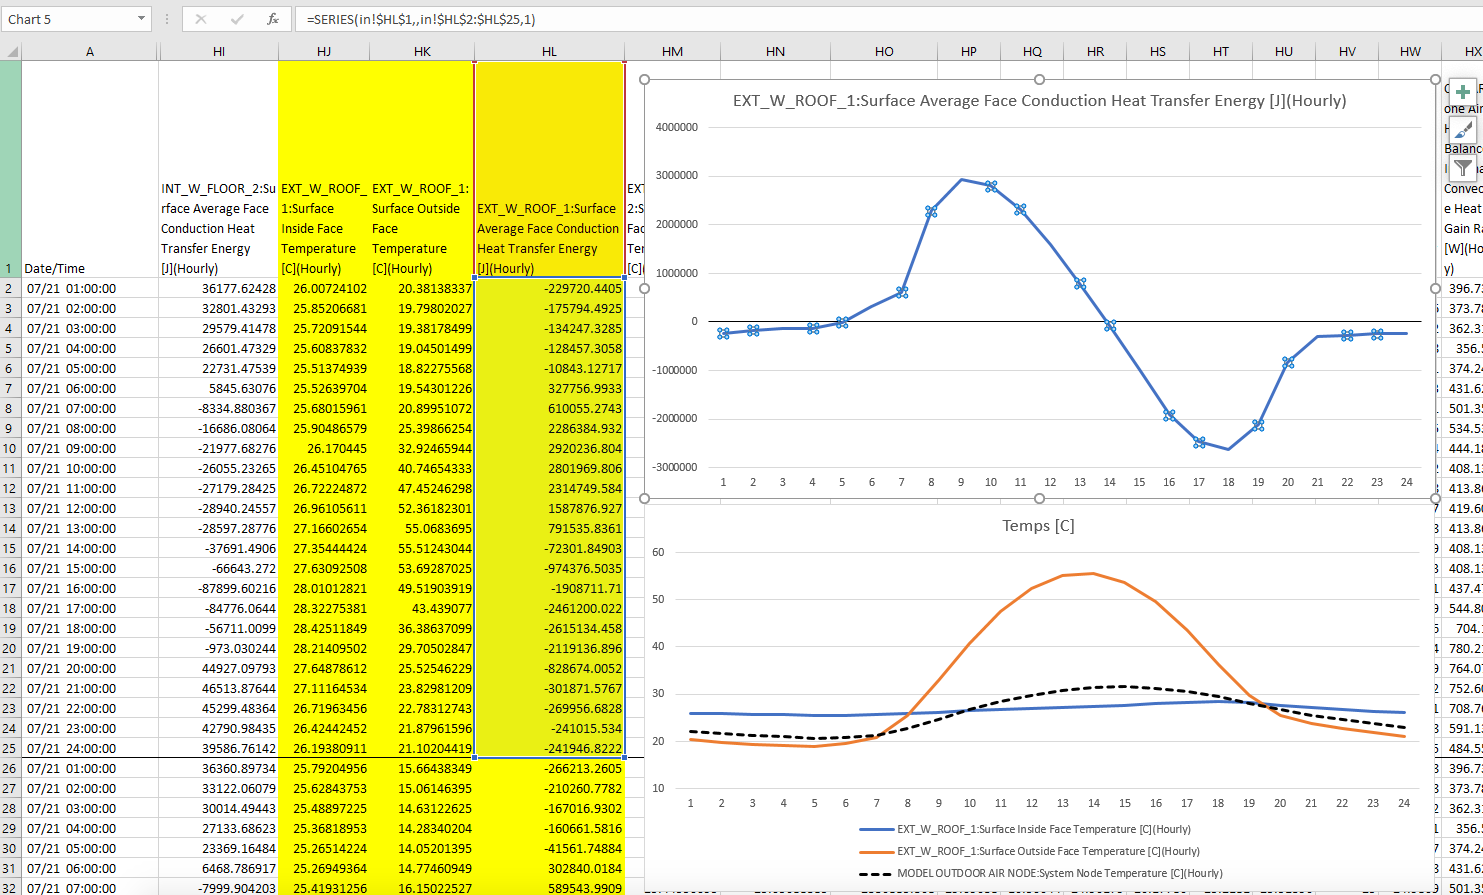Select column HM header
Screen dimensions: 1483x895
pyautogui.click(x=672, y=51)
